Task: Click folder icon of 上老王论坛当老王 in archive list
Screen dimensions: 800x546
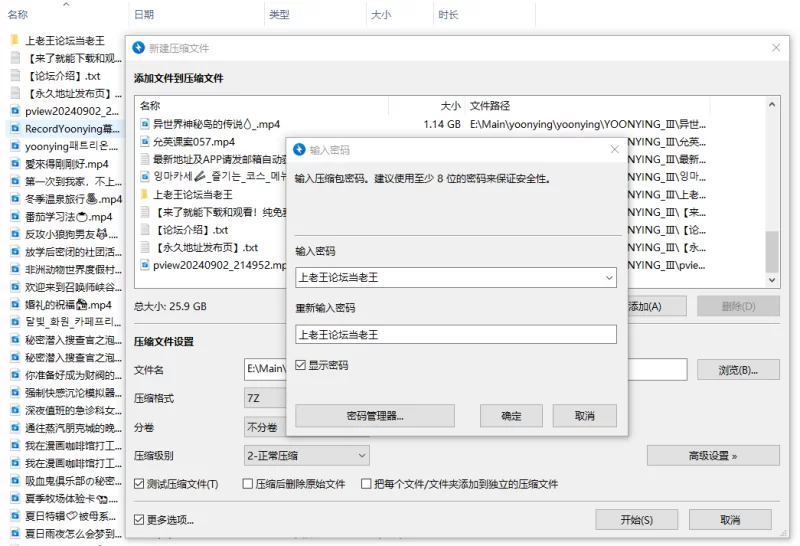Action: click(144, 194)
